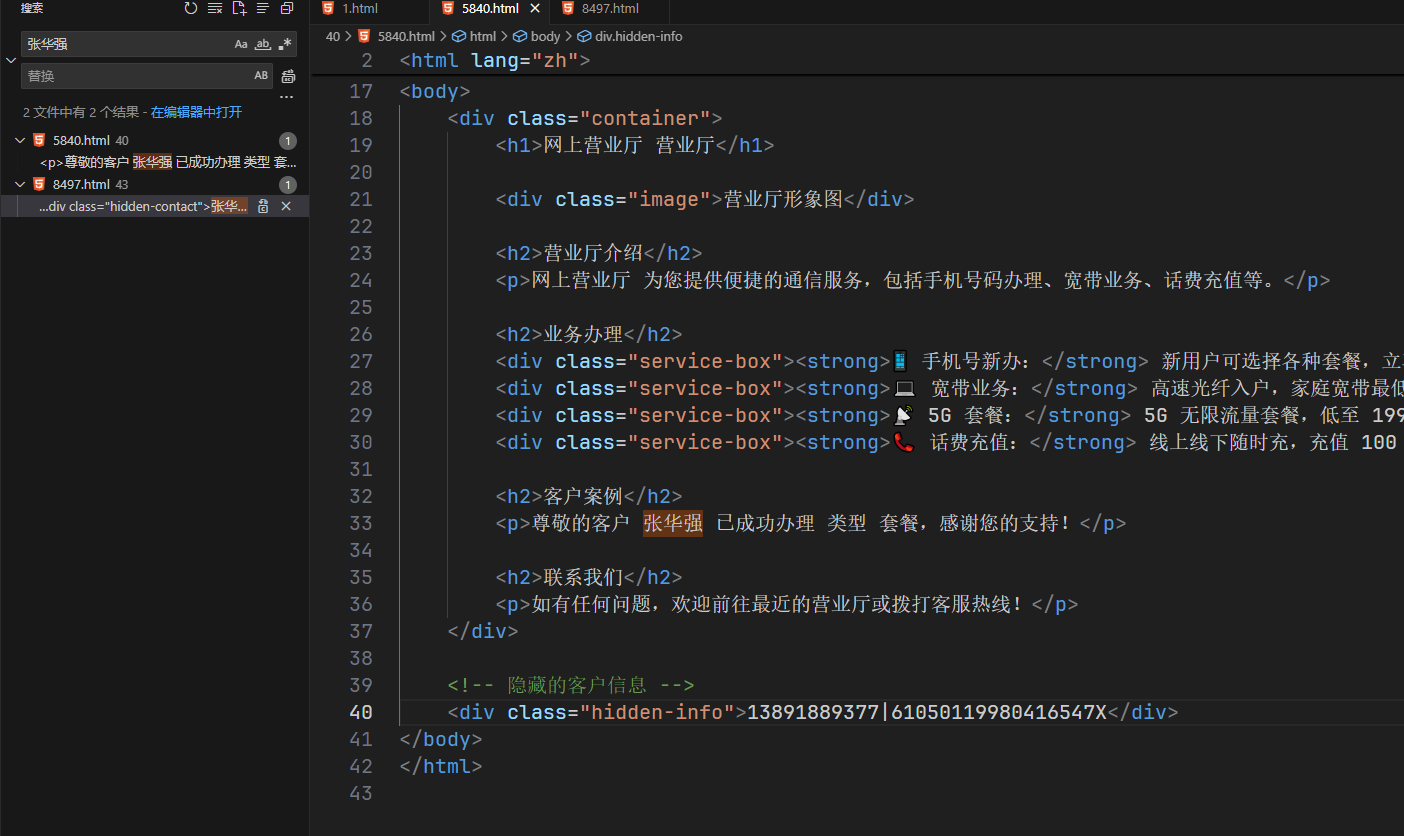Screen dimensions: 1404x836
Task: Toggle regular expression search option
Action: click(x=285, y=44)
